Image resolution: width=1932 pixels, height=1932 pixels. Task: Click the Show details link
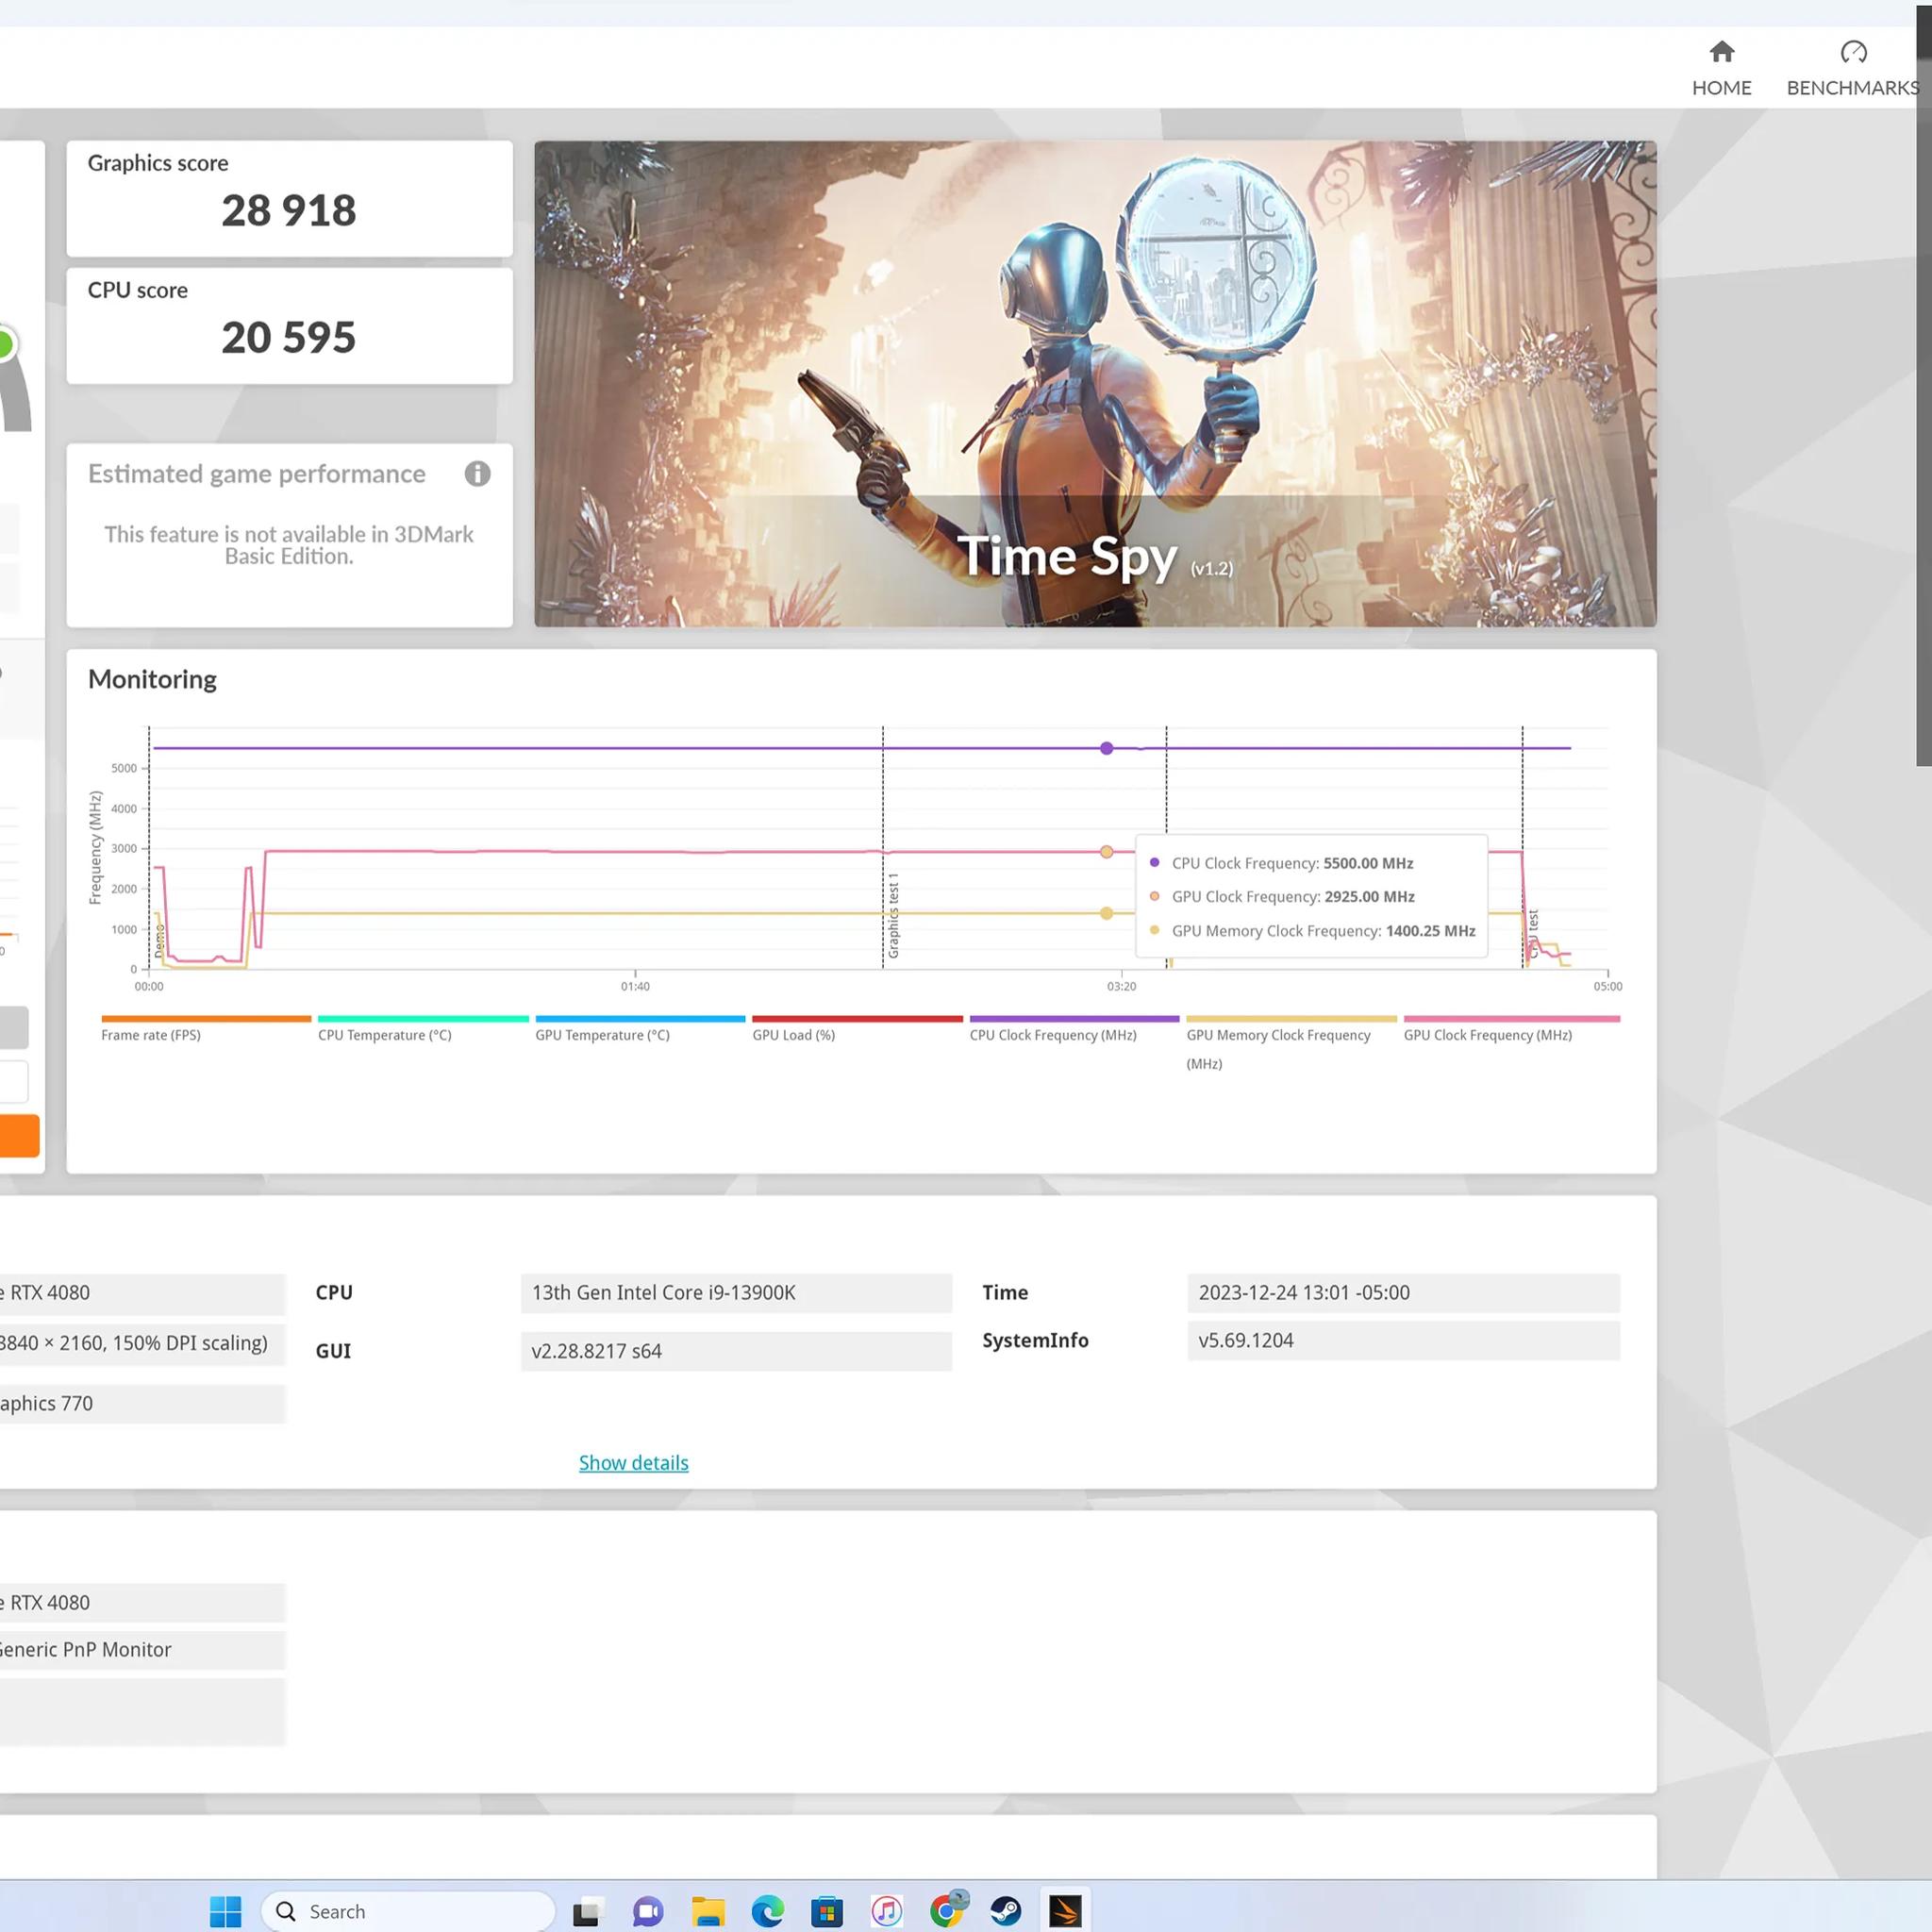(633, 1463)
